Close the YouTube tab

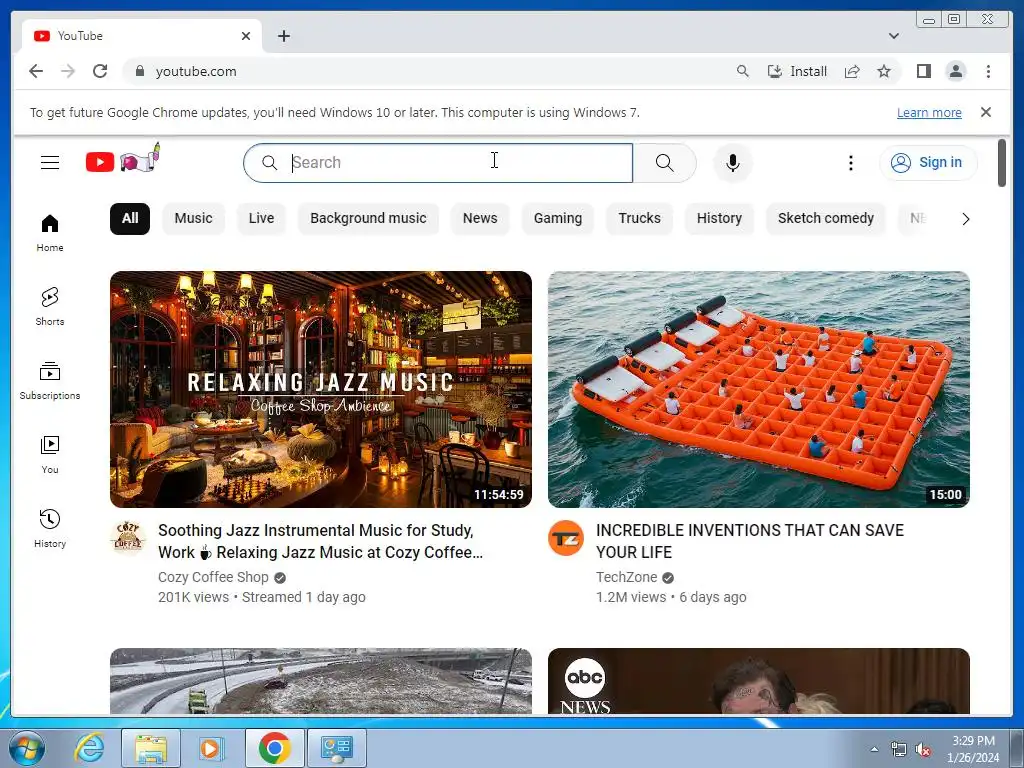[246, 36]
